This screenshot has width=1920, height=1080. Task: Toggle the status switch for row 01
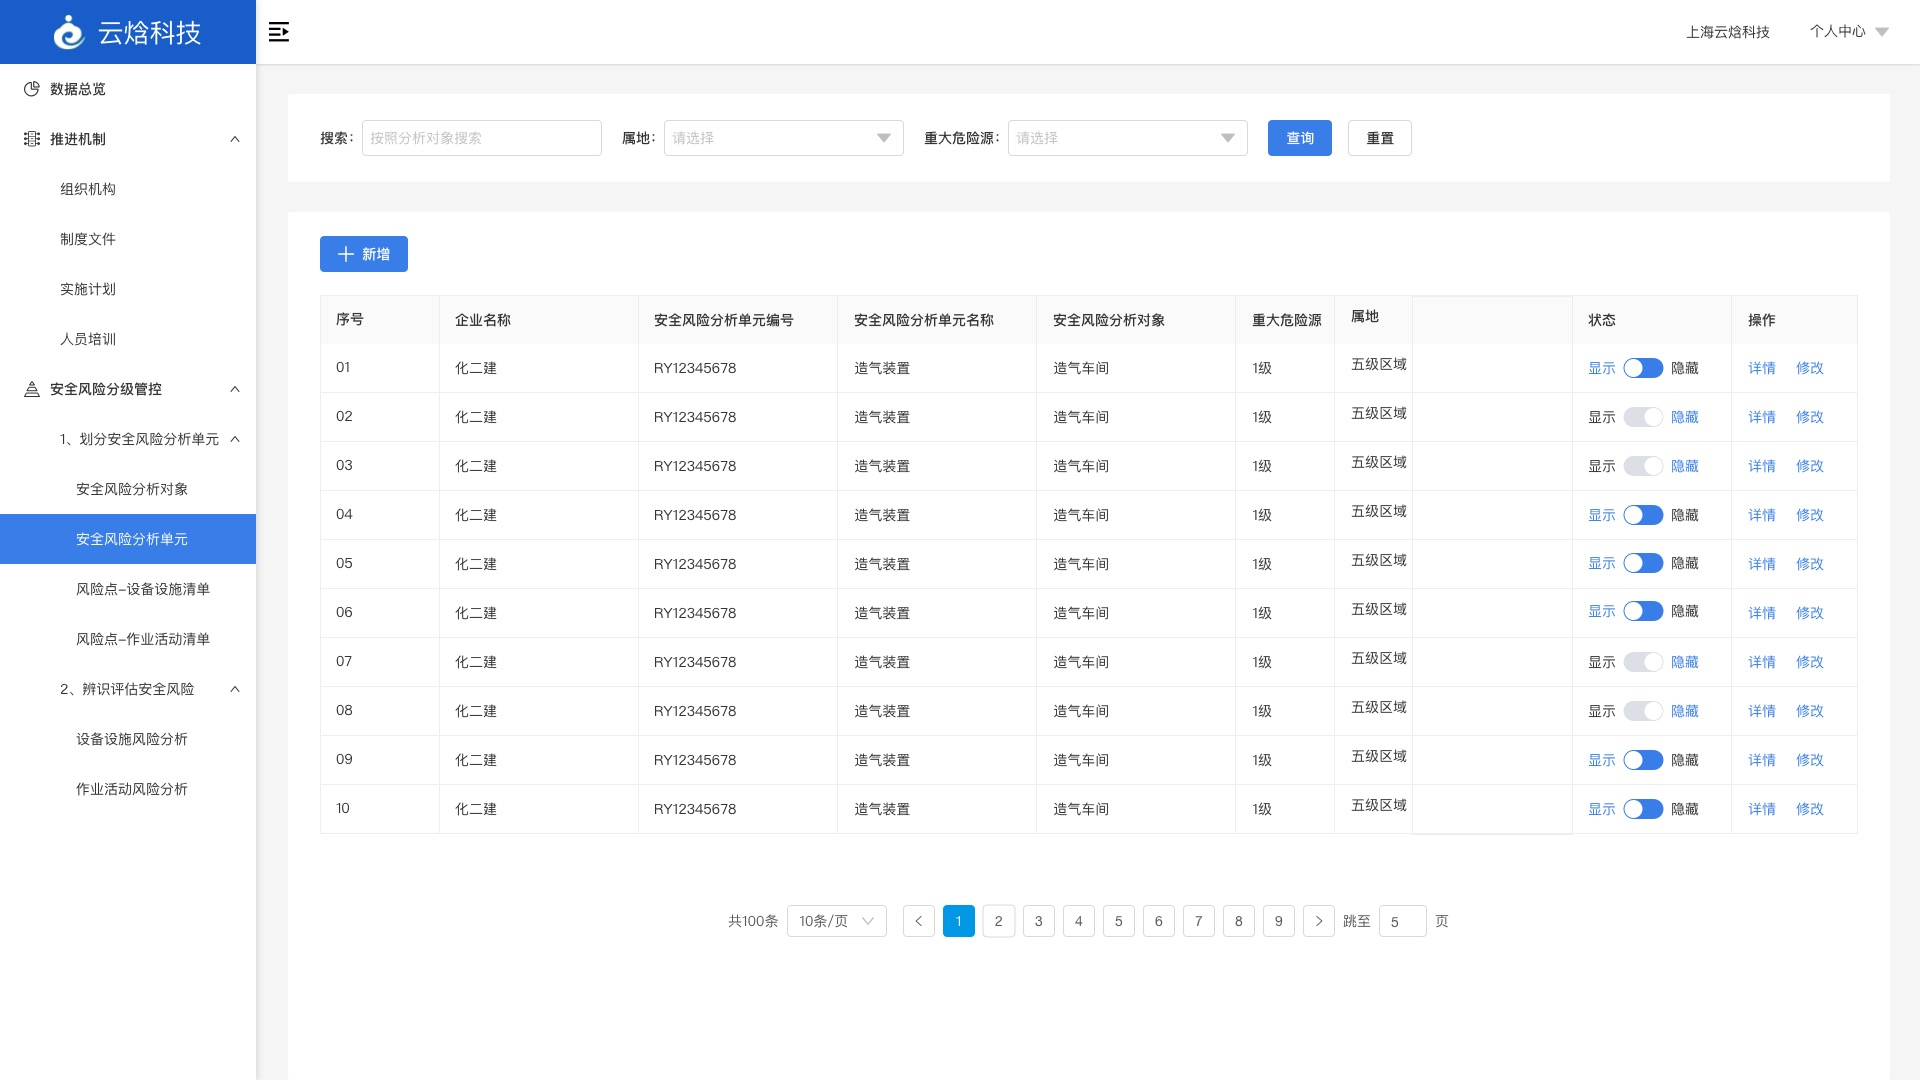click(1642, 368)
